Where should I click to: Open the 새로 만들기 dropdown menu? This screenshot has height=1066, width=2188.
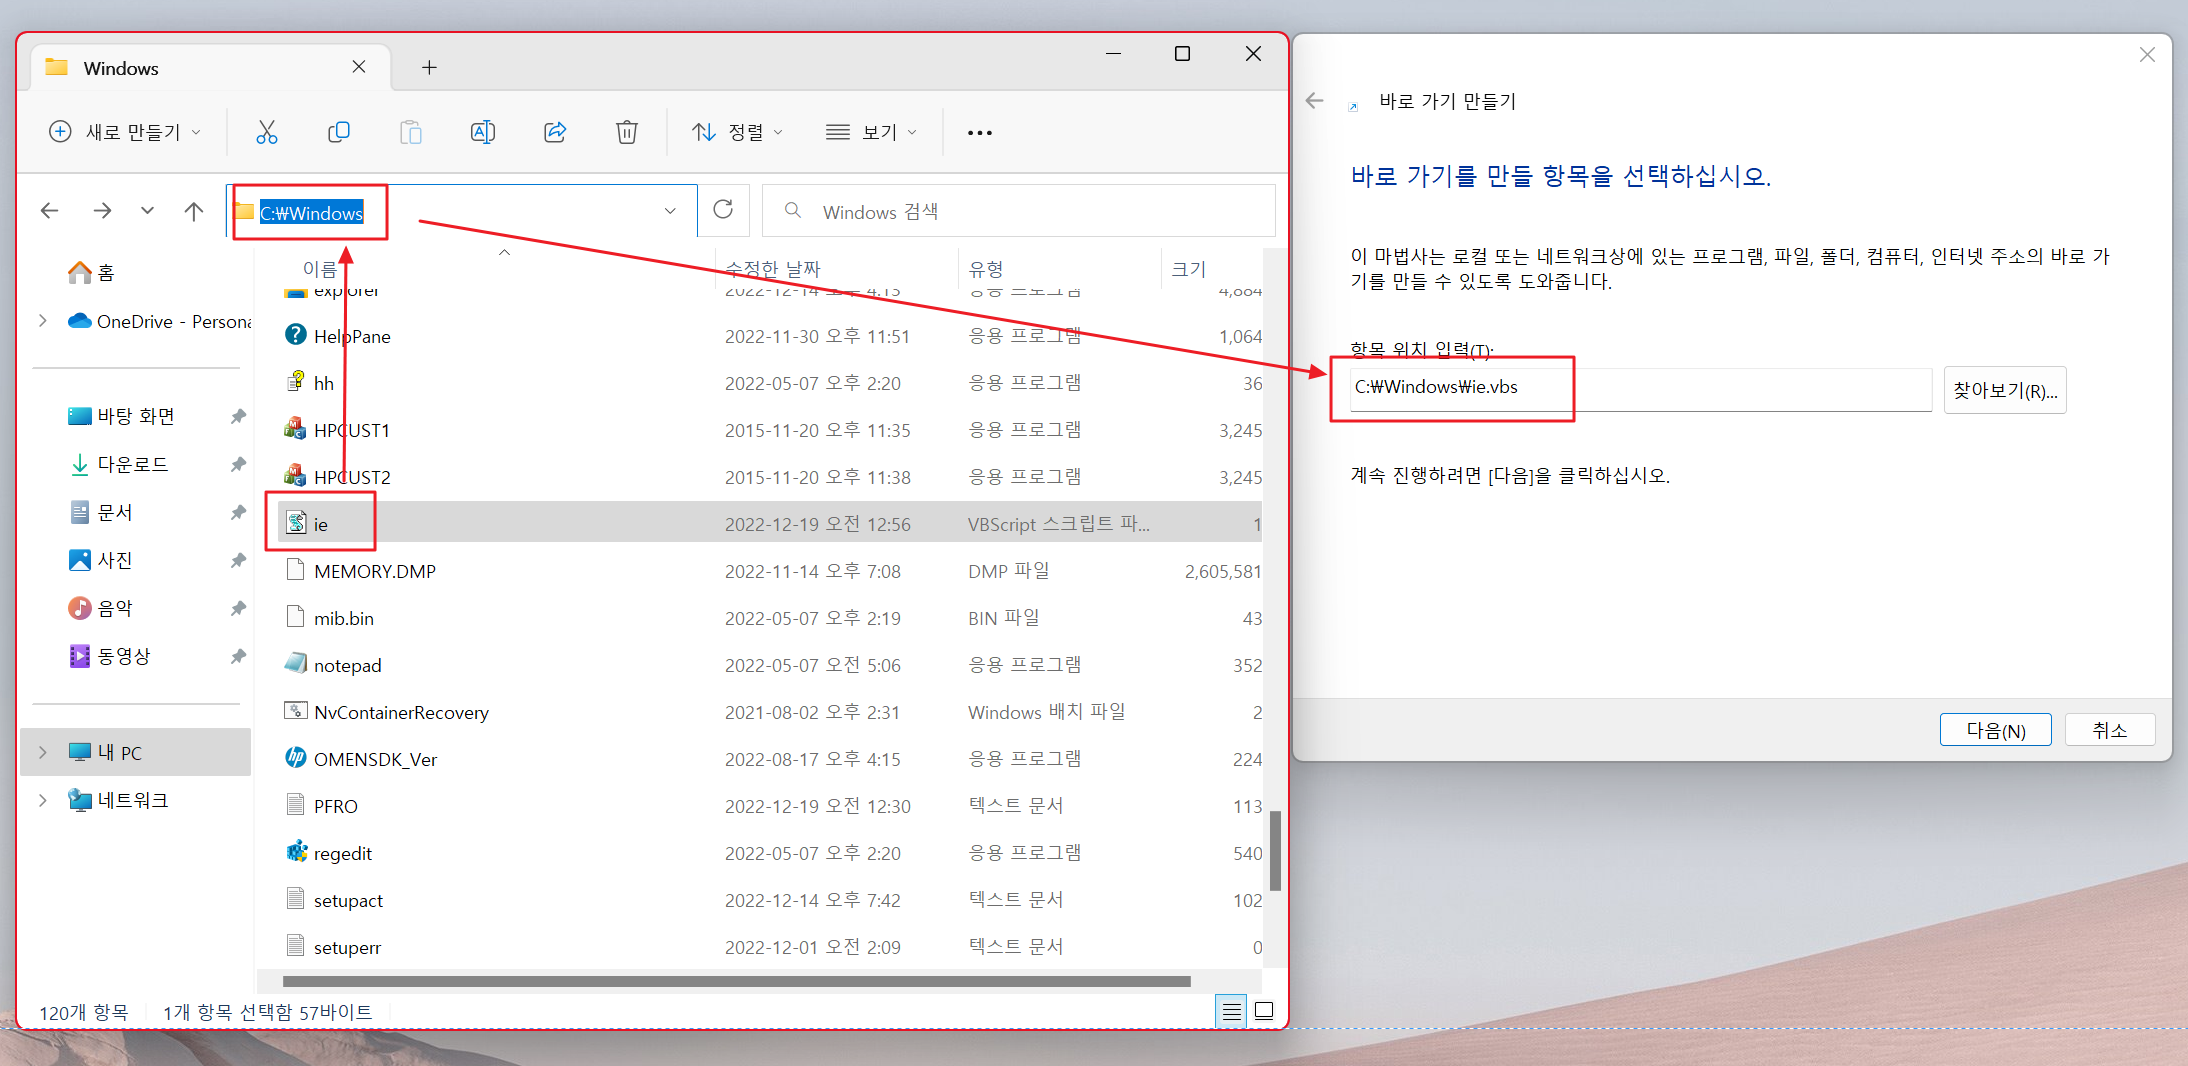pyautogui.click(x=125, y=132)
